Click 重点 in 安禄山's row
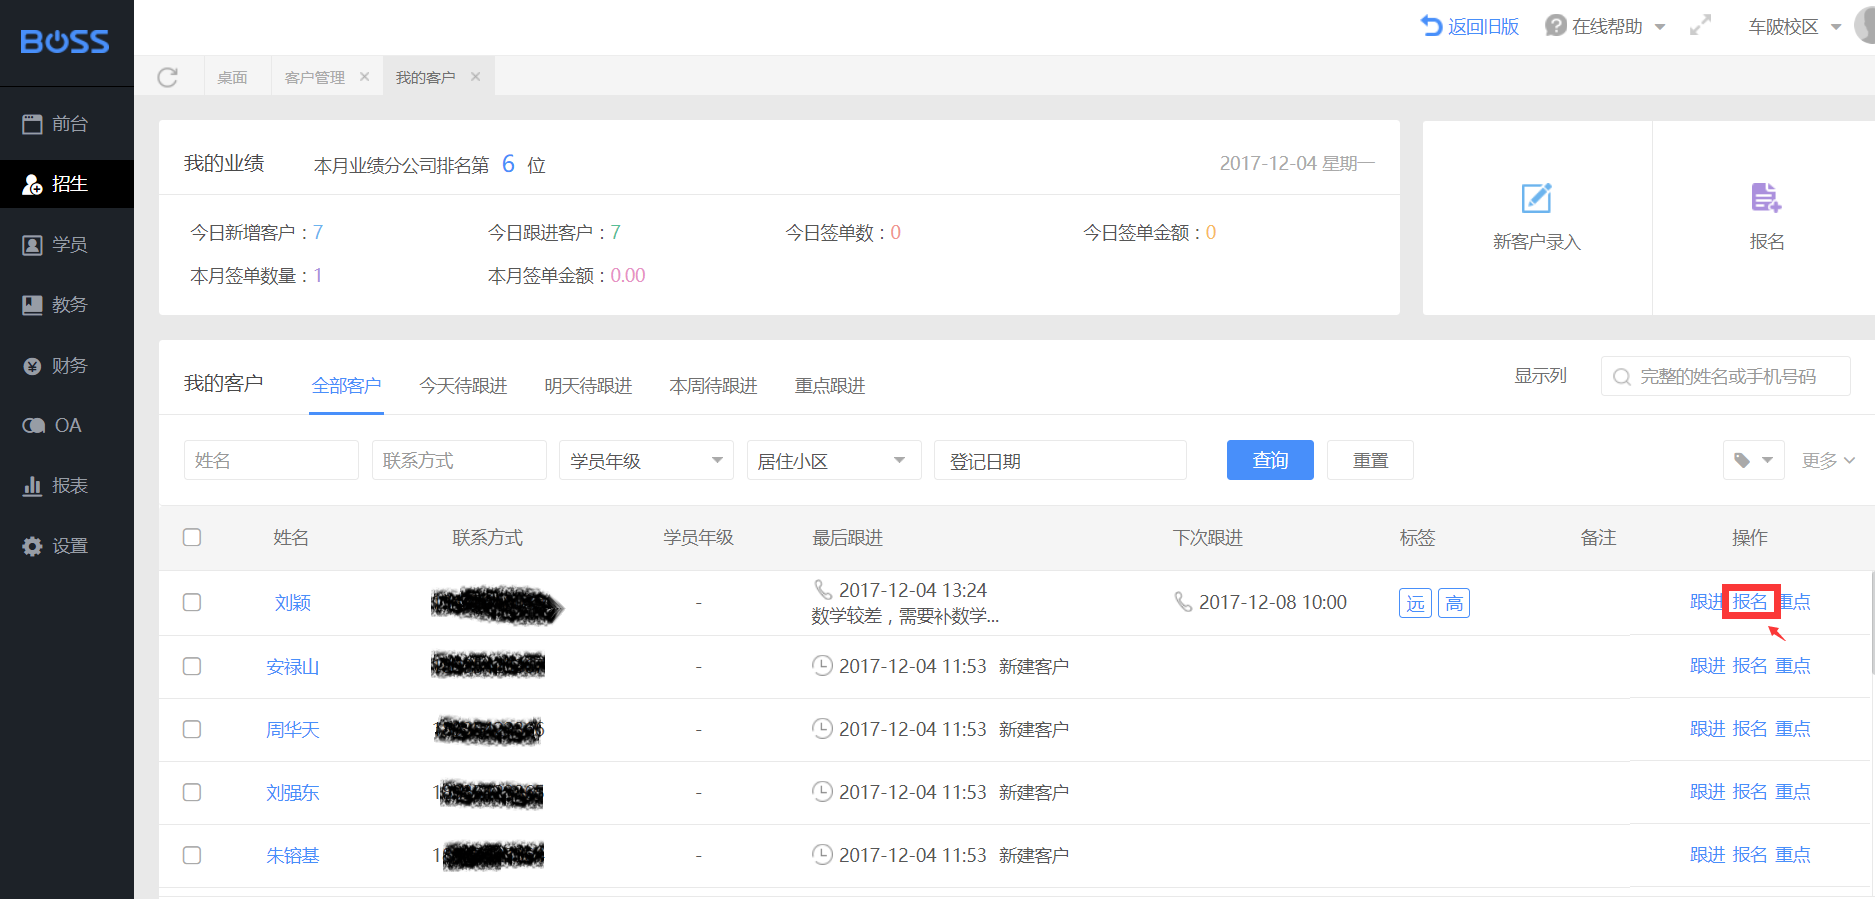The image size is (1875, 899). 1793,666
